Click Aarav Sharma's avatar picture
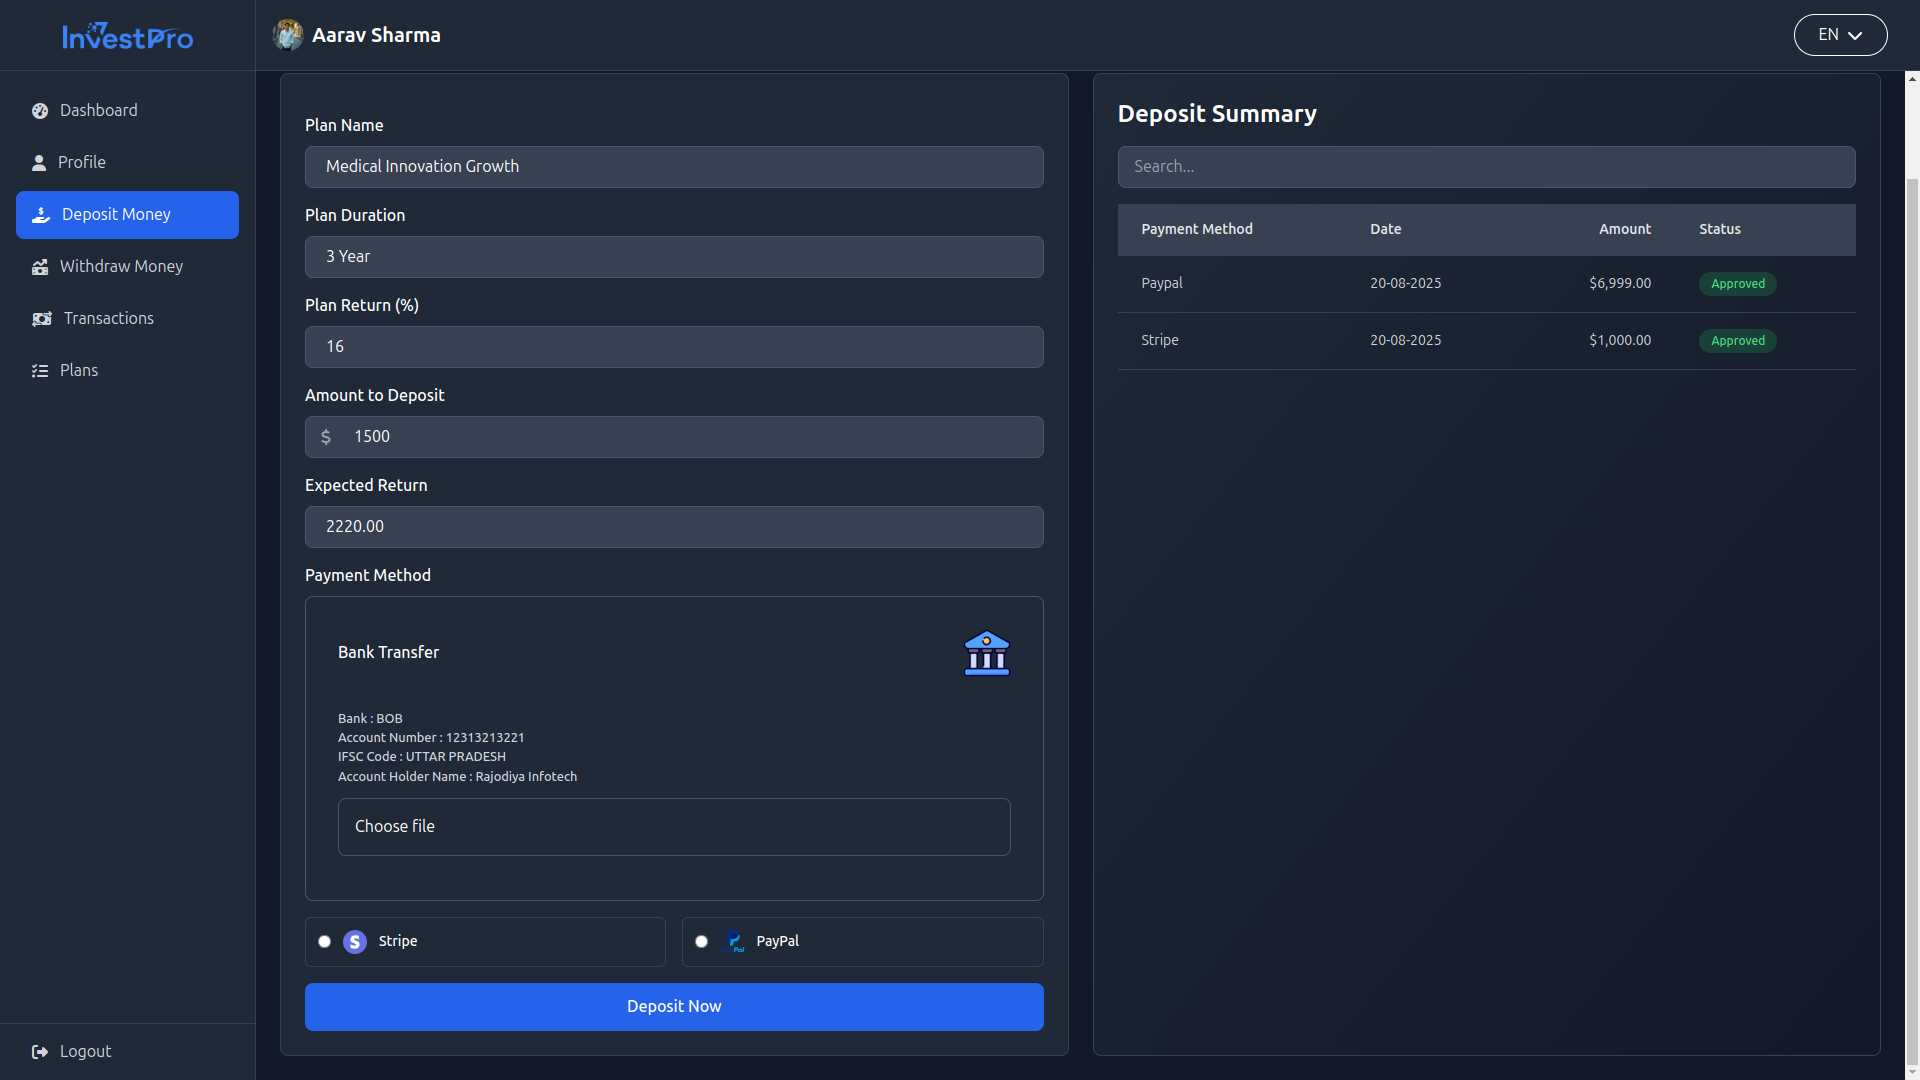The height and width of the screenshot is (1080, 1920). pos(288,35)
